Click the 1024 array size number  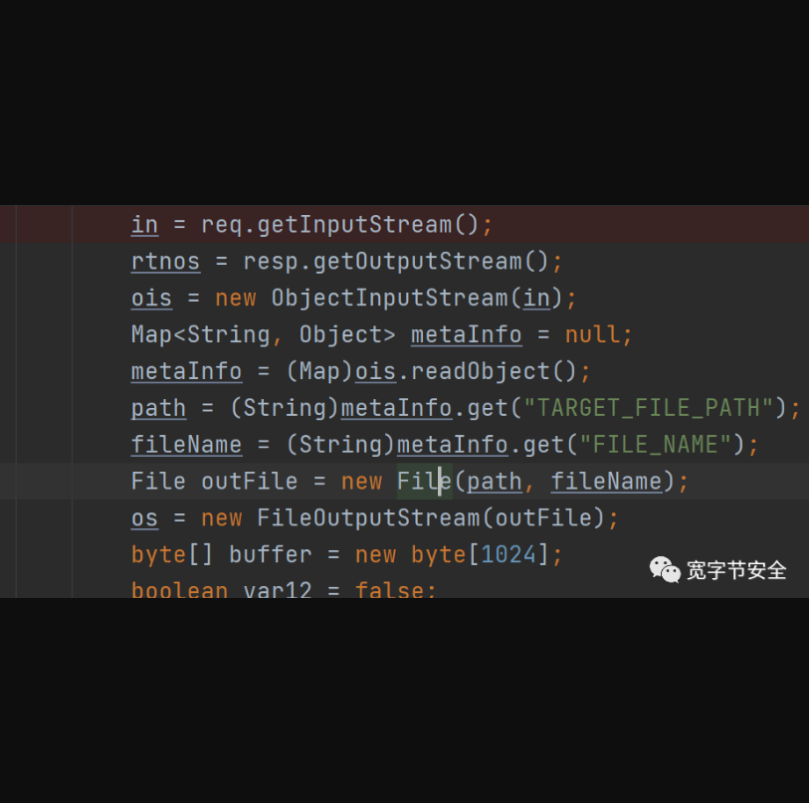point(508,554)
